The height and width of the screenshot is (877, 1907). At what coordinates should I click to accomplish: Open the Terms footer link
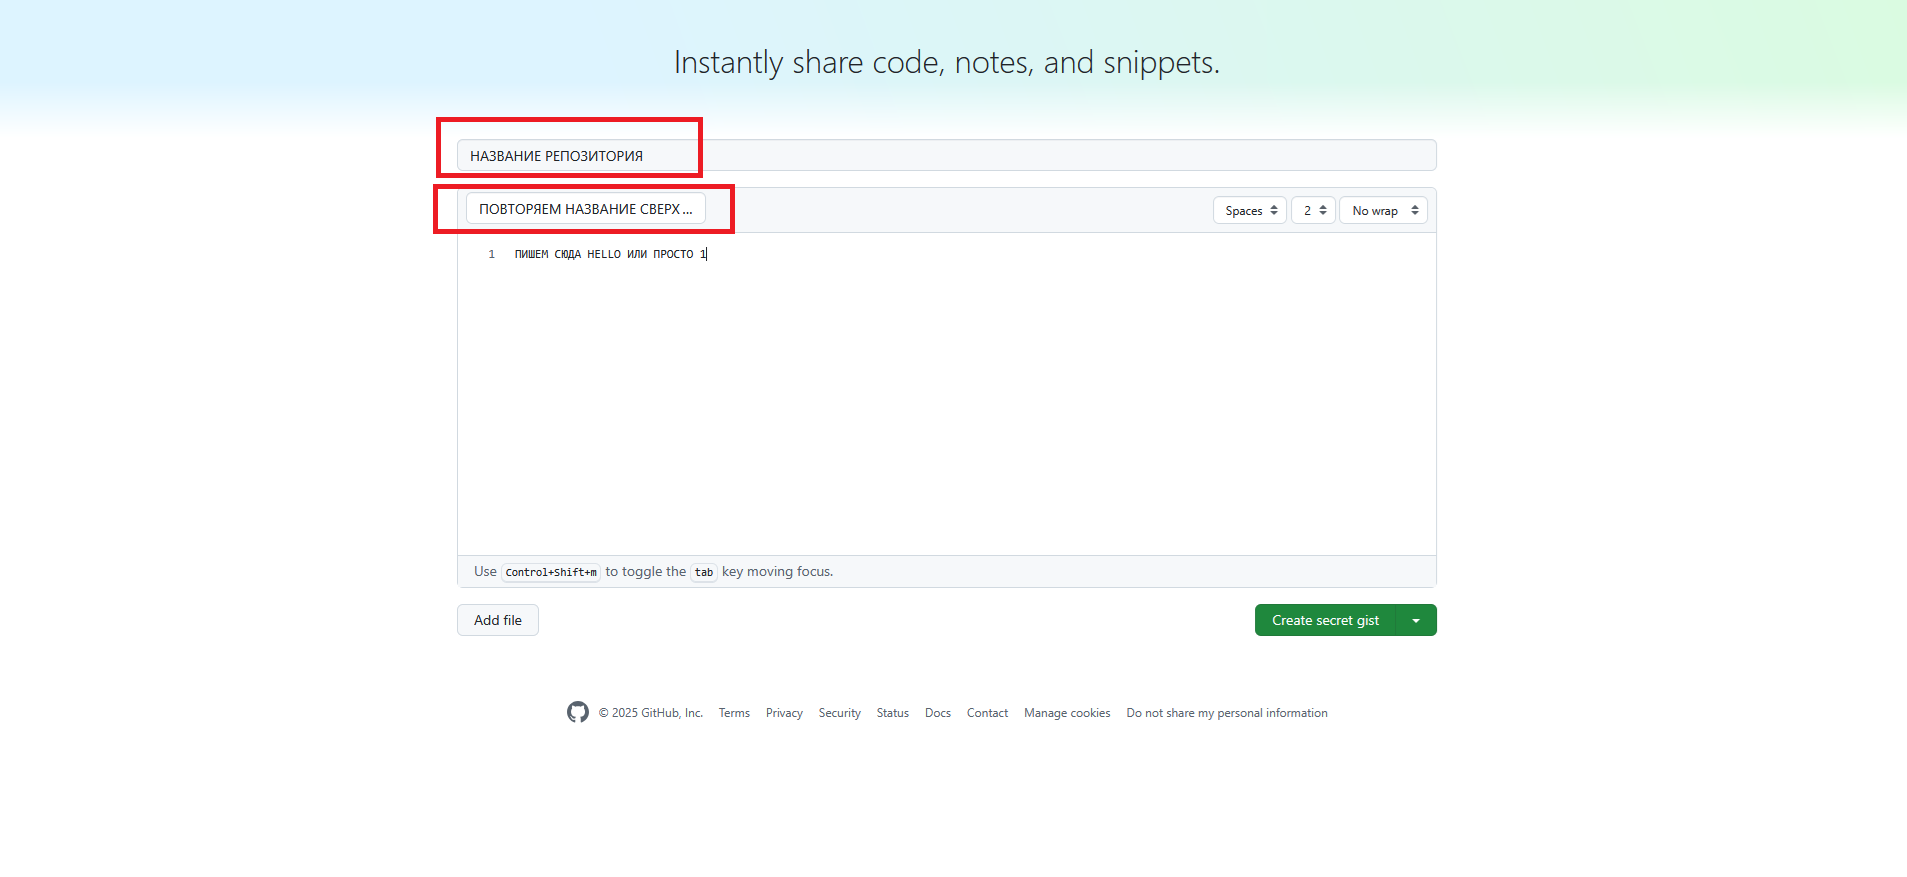click(734, 713)
